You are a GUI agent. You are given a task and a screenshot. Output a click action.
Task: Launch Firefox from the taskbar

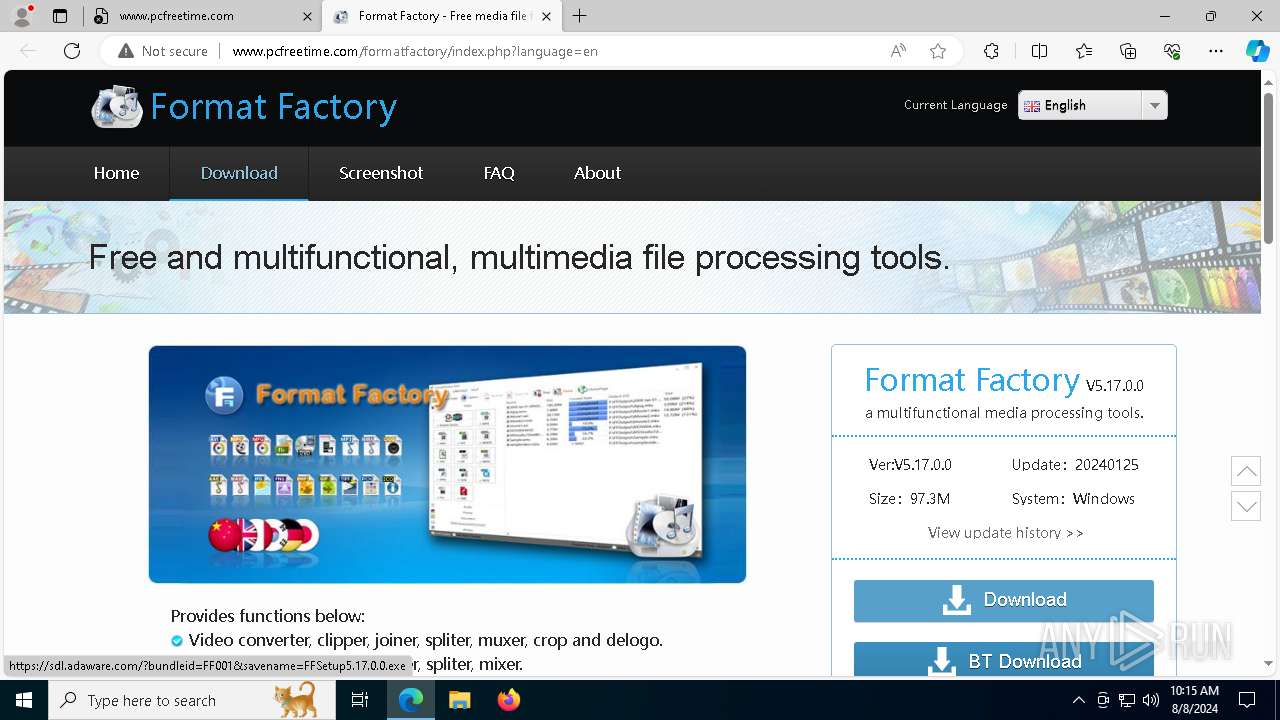pyautogui.click(x=508, y=700)
